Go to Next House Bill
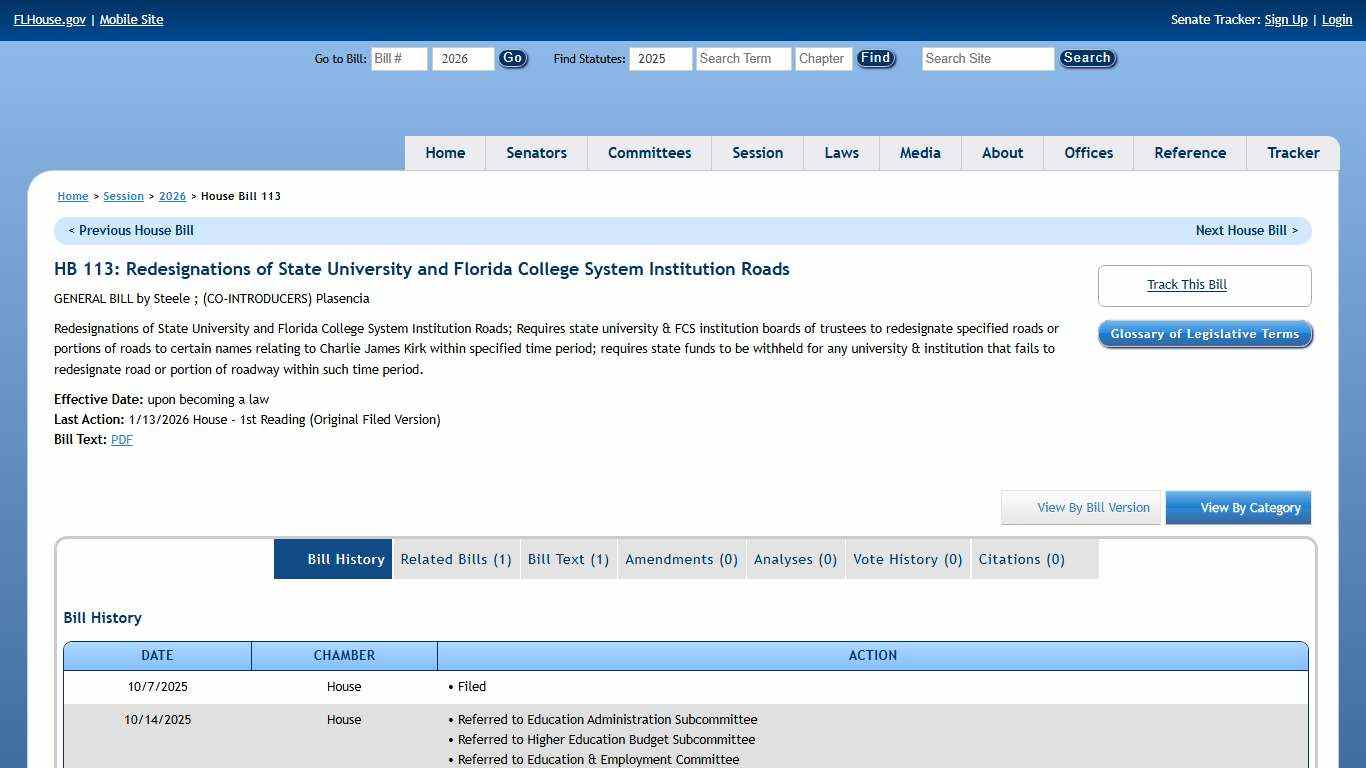 (1246, 231)
